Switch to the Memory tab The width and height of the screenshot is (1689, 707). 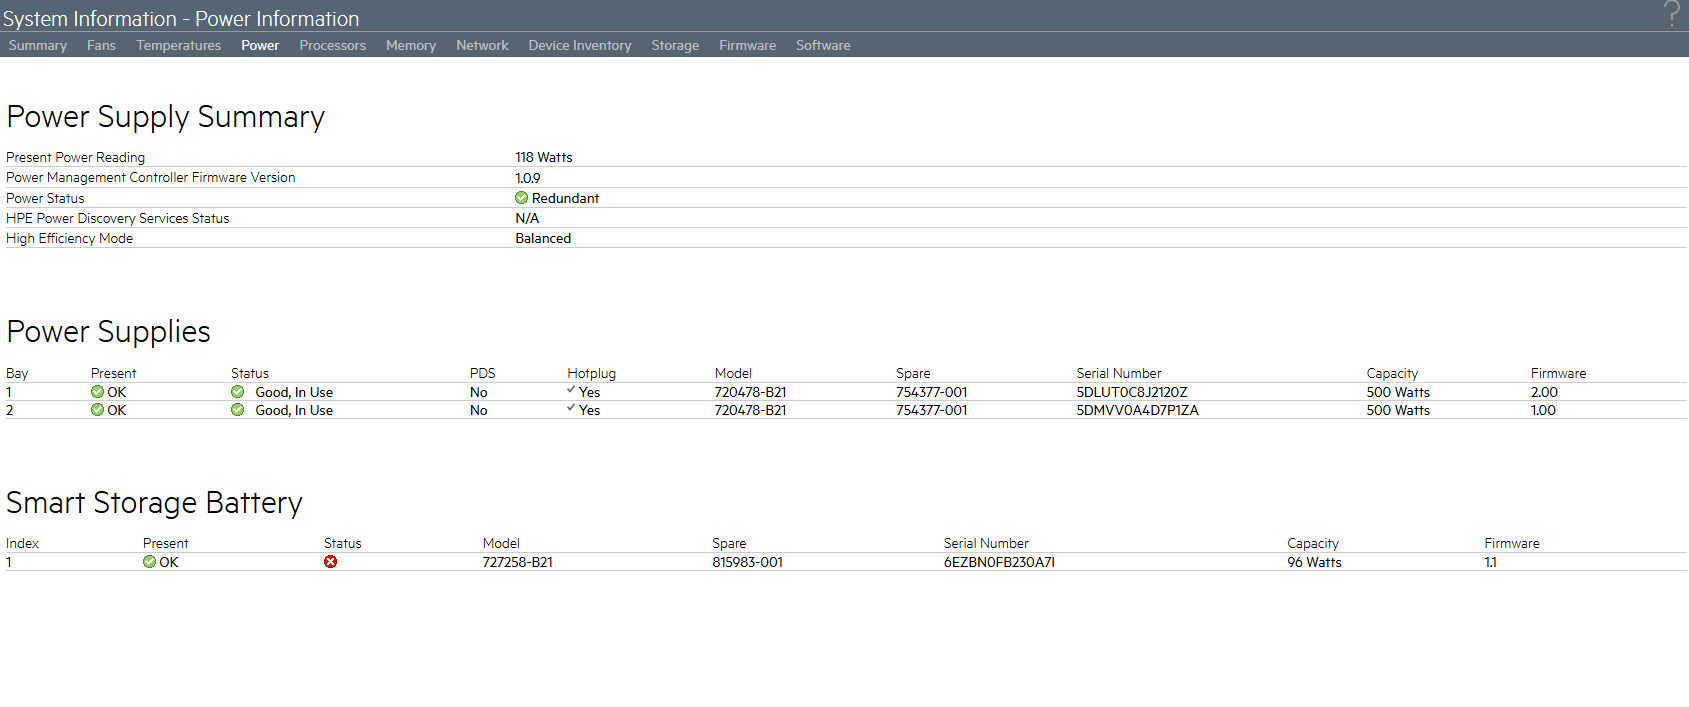point(411,45)
